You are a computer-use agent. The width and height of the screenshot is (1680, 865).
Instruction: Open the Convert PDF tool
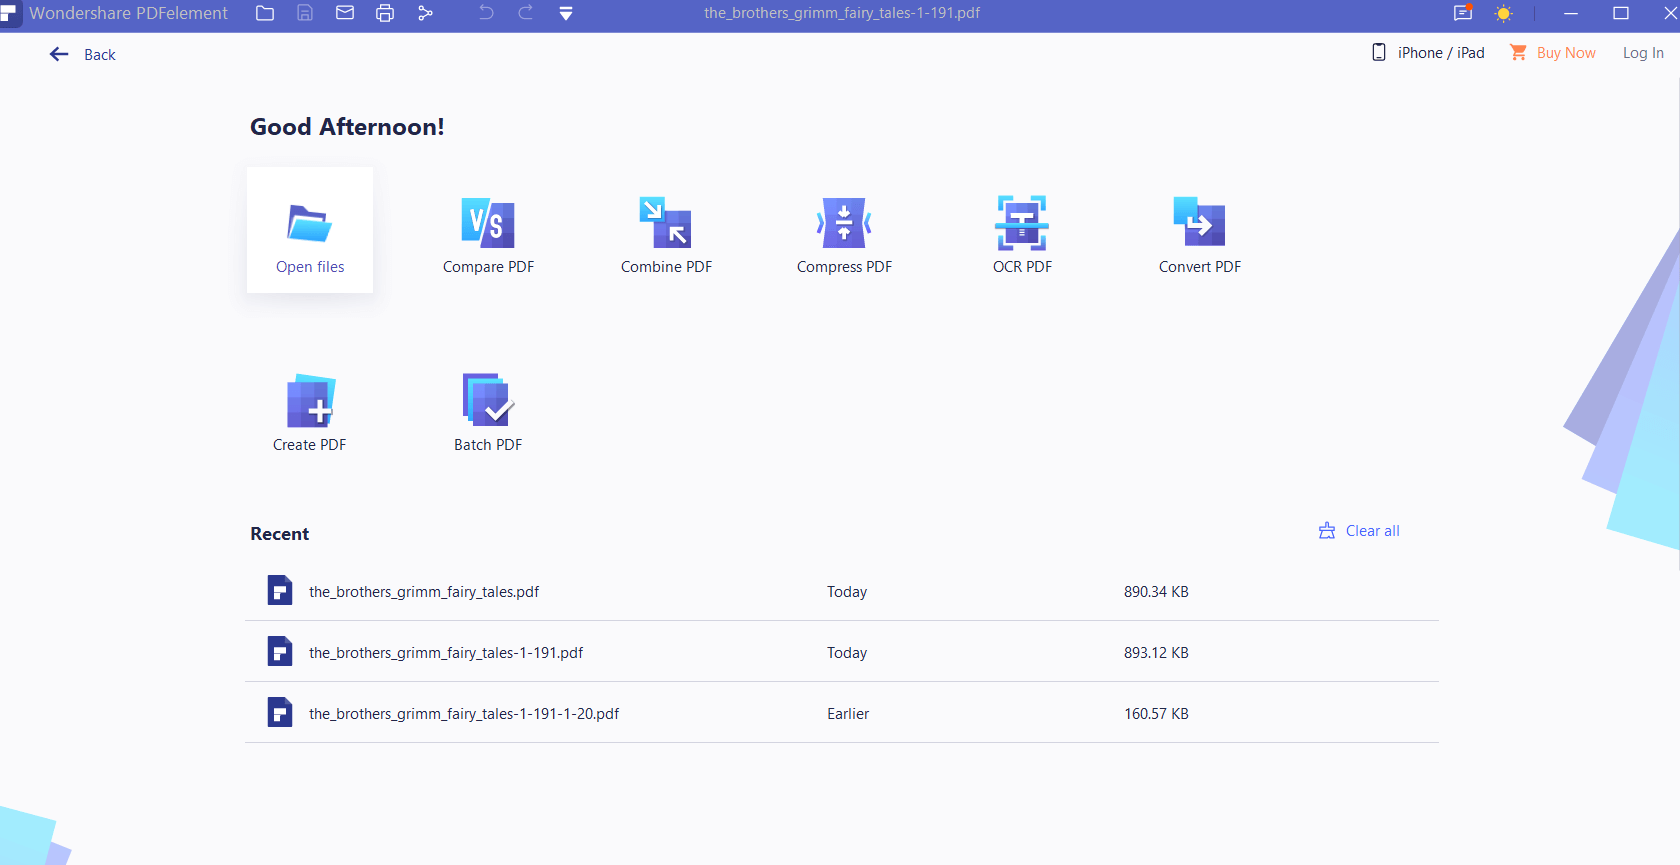coord(1199,234)
